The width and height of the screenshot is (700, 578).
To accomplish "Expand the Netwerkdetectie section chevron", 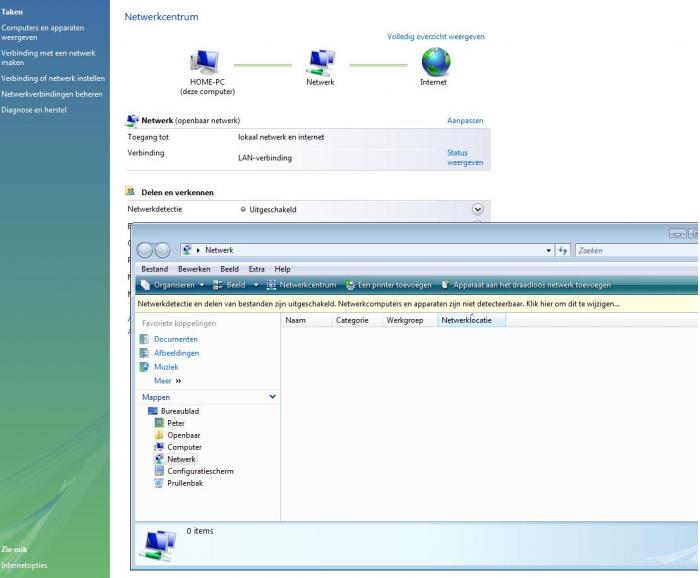I will click(477, 209).
